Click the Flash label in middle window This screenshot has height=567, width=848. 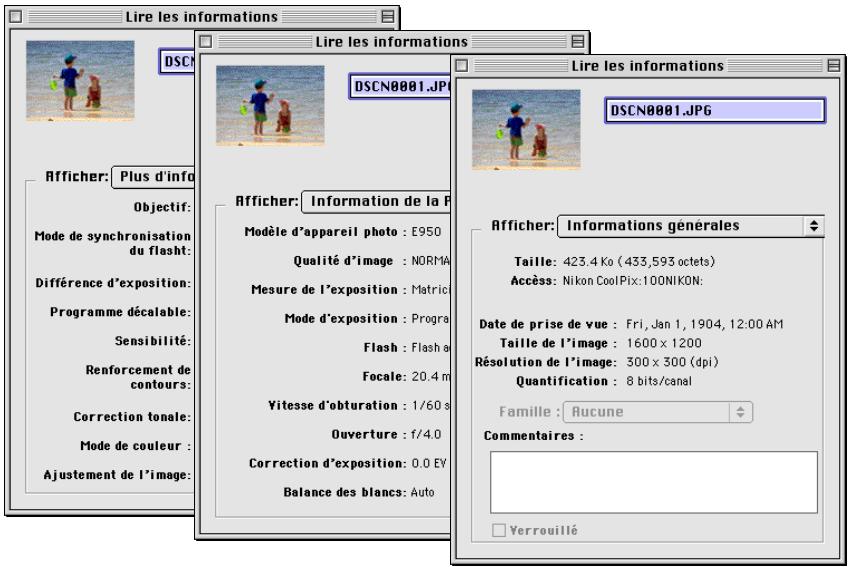[x=385, y=348]
